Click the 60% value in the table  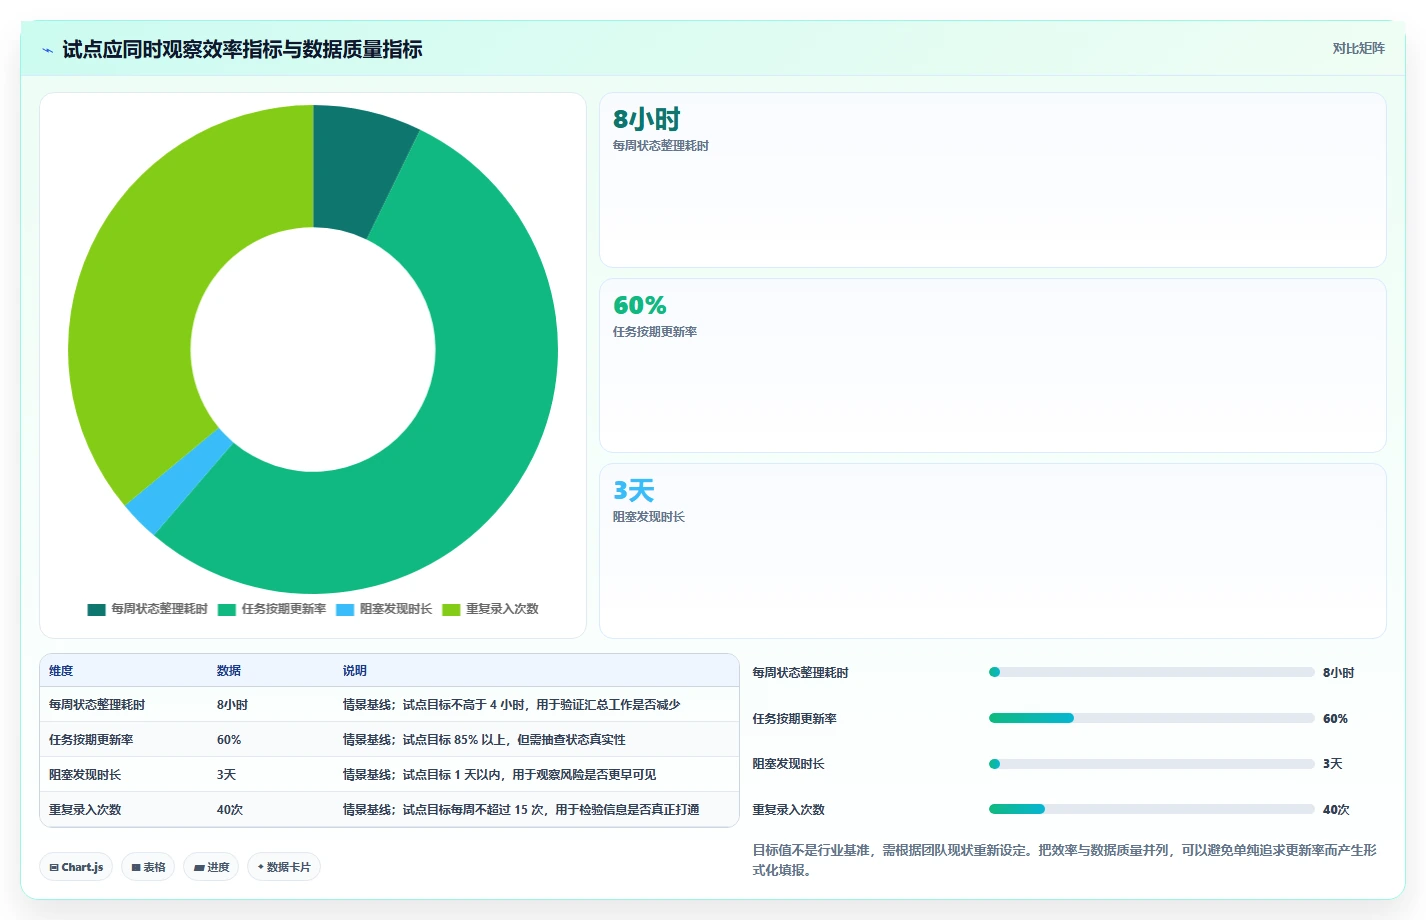point(229,740)
